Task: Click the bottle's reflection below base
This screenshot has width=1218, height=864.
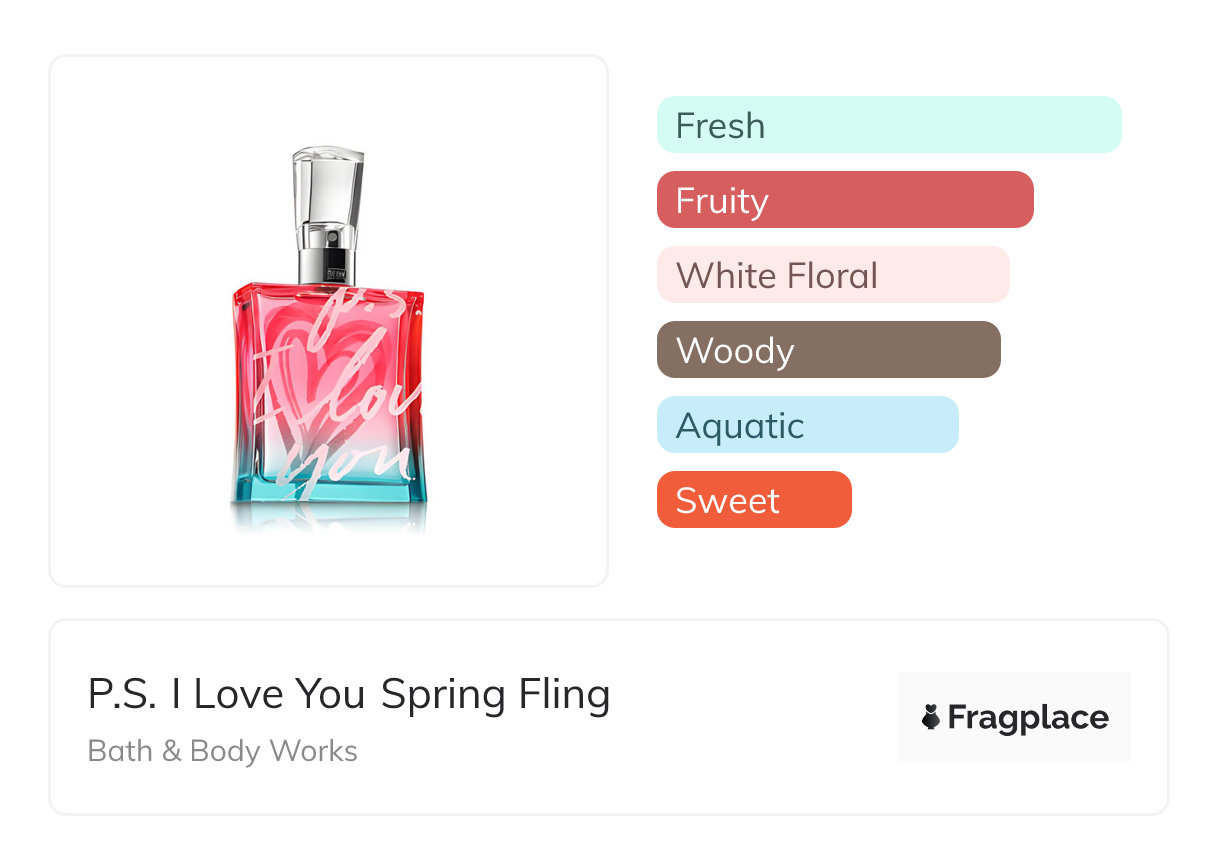Action: click(x=328, y=516)
